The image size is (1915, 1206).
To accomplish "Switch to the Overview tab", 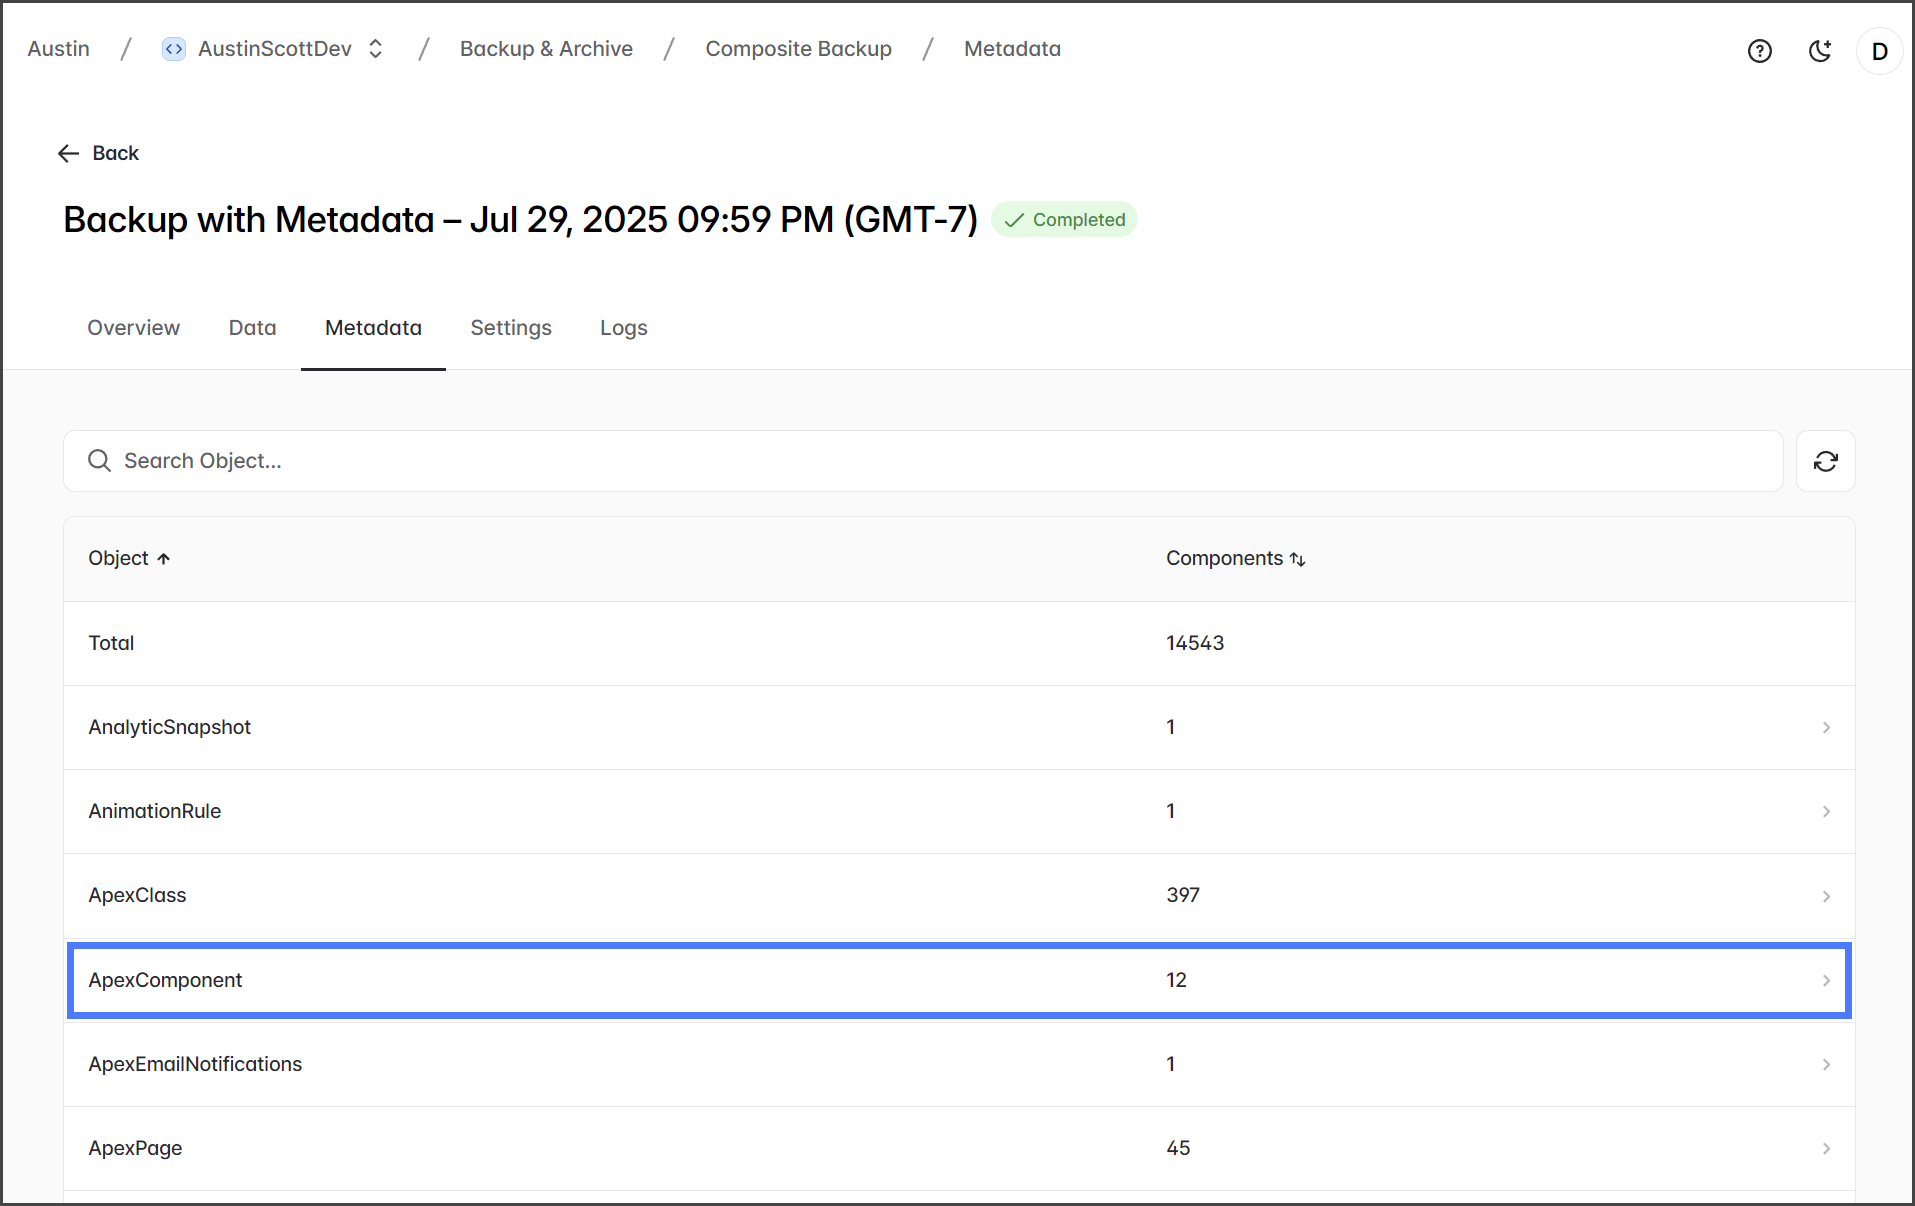I will (x=133, y=328).
